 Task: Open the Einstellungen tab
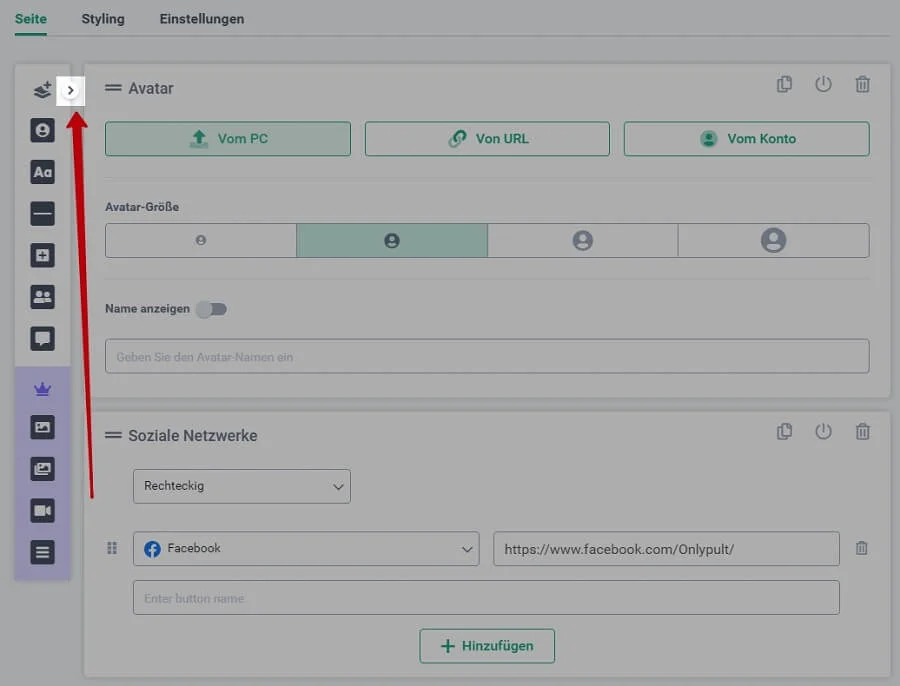(201, 19)
